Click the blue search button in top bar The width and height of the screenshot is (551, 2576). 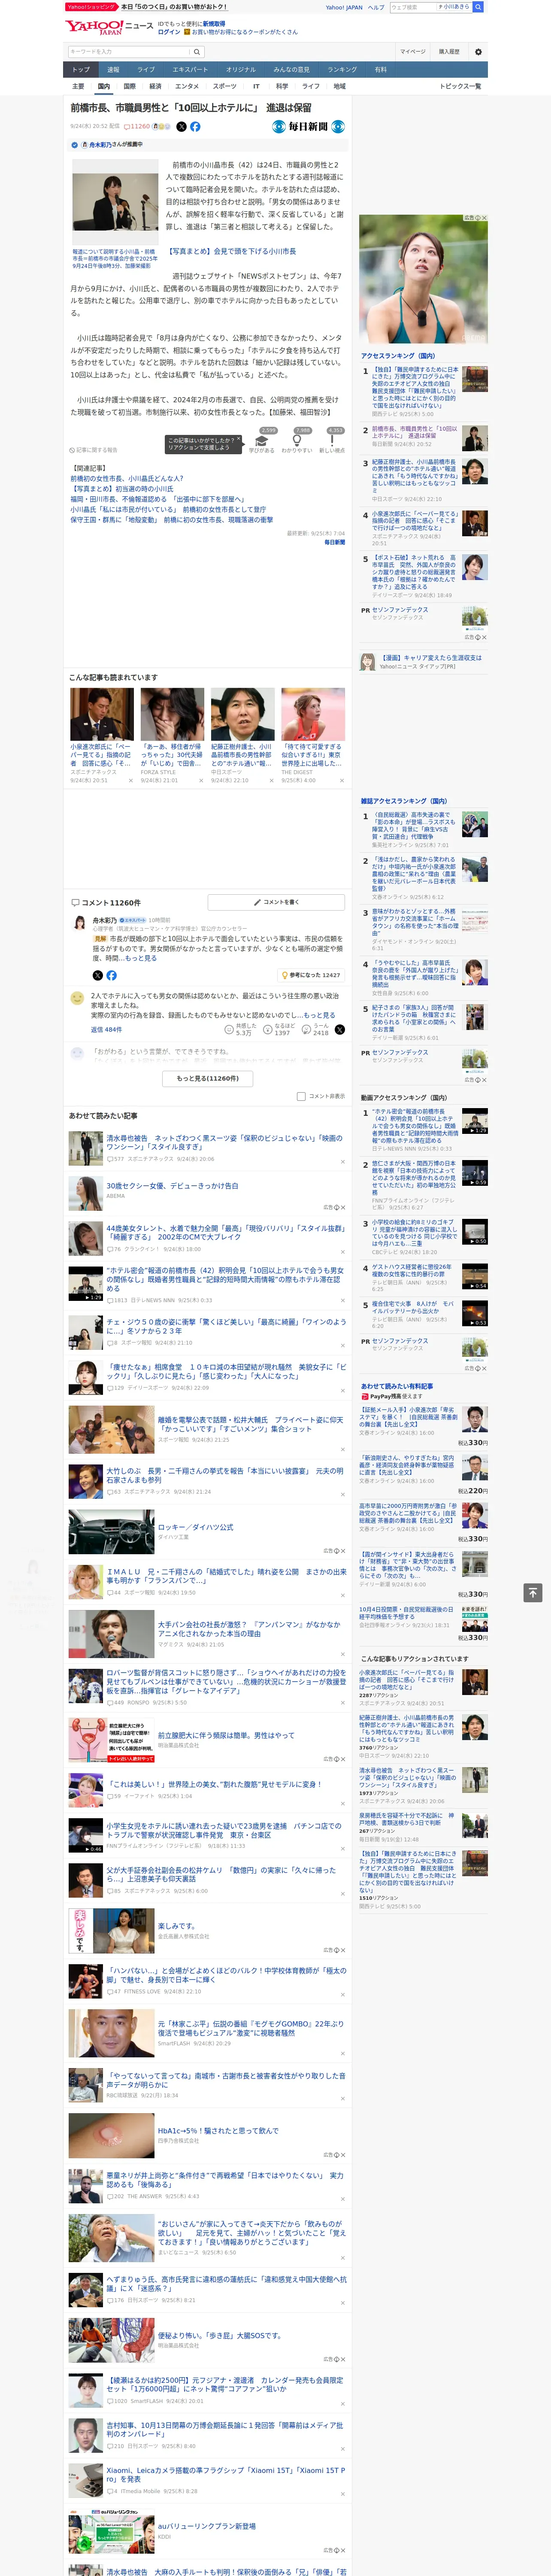478,7
